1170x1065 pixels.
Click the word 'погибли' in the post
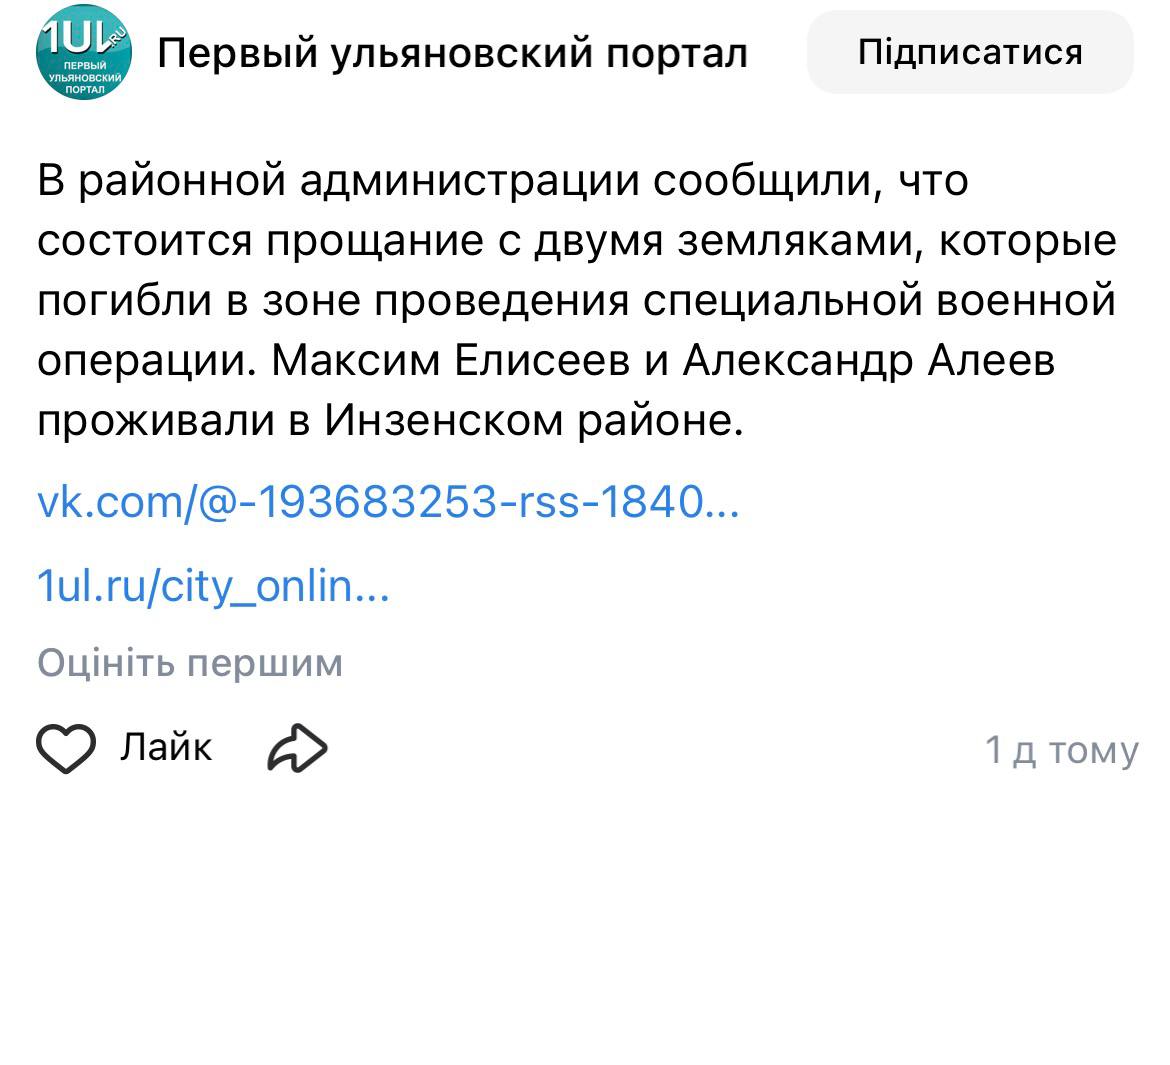coord(122,301)
